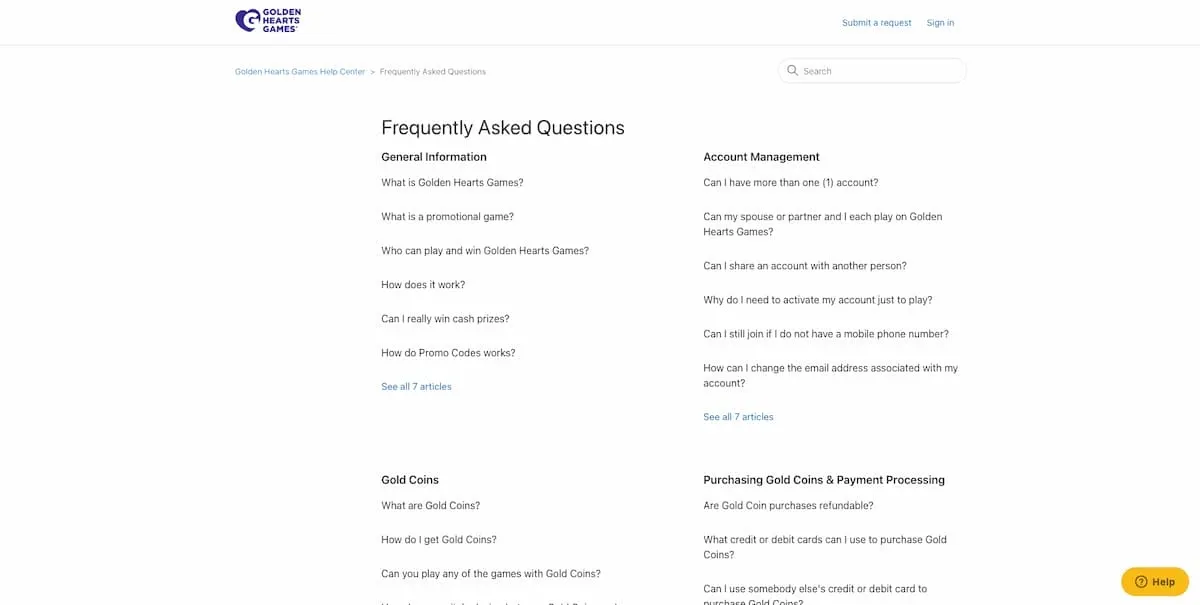1200x605 pixels.
Task: Open article on changing your email address
Action: pos(830,374)
